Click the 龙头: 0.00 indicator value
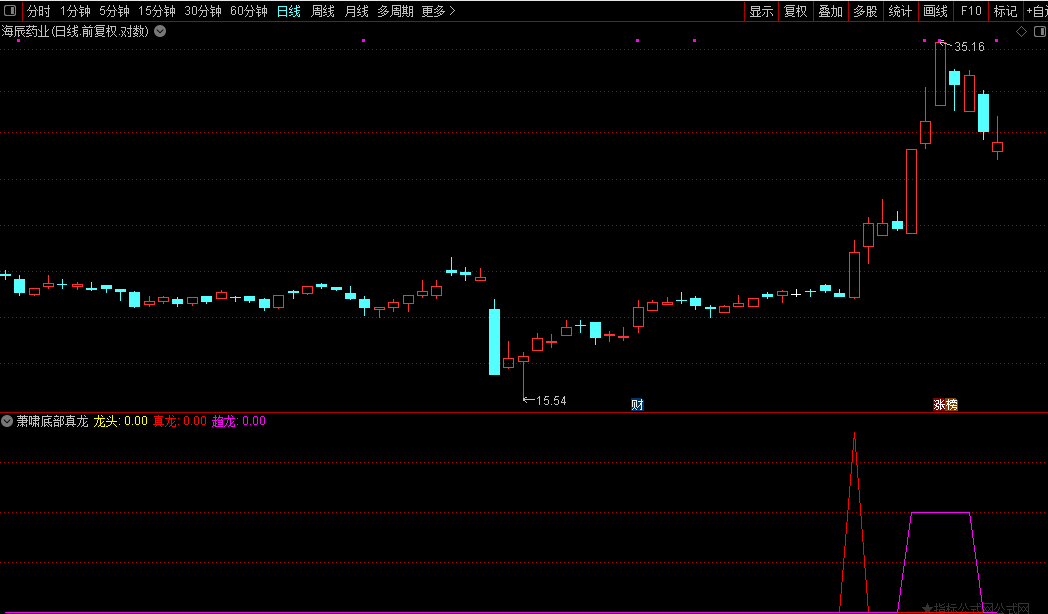The image size is (1048, 614). point(120,421)
